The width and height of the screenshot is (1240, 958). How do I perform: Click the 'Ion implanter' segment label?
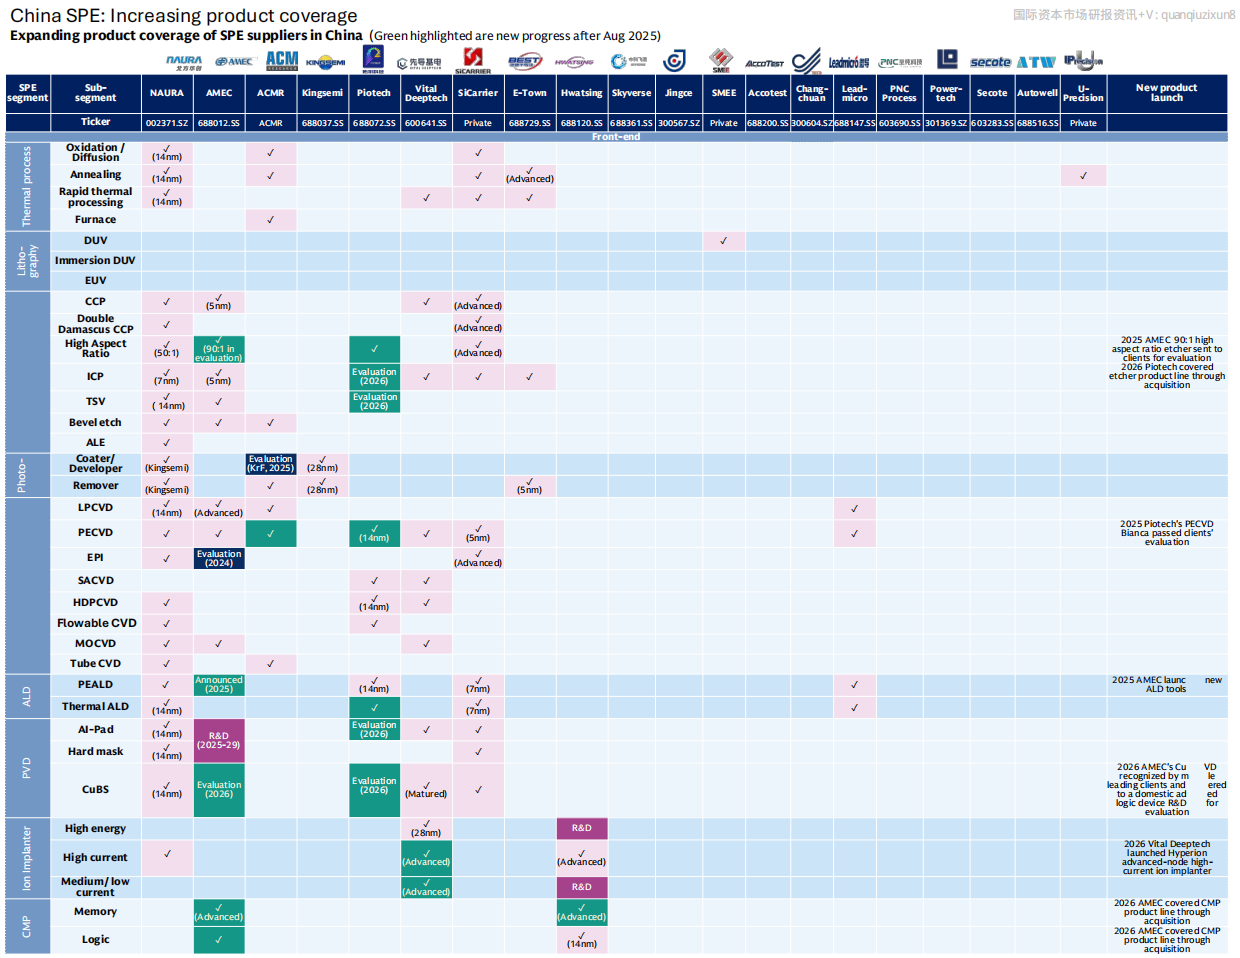27,858
